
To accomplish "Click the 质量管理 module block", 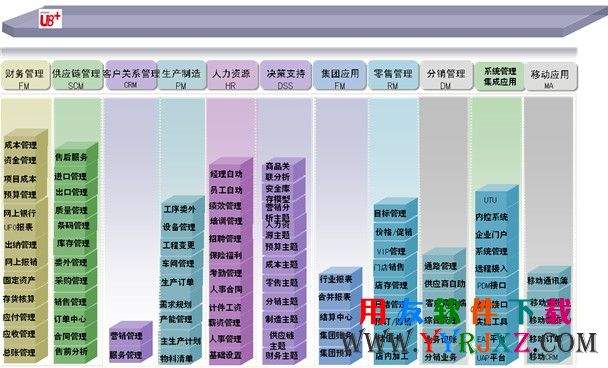I will coord(71,210).
